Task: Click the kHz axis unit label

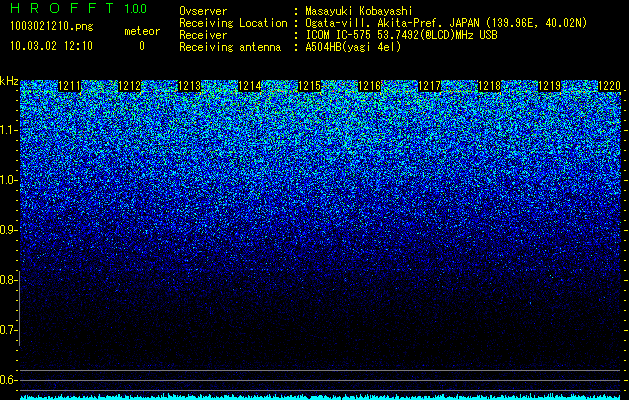Action: point(9,81)
